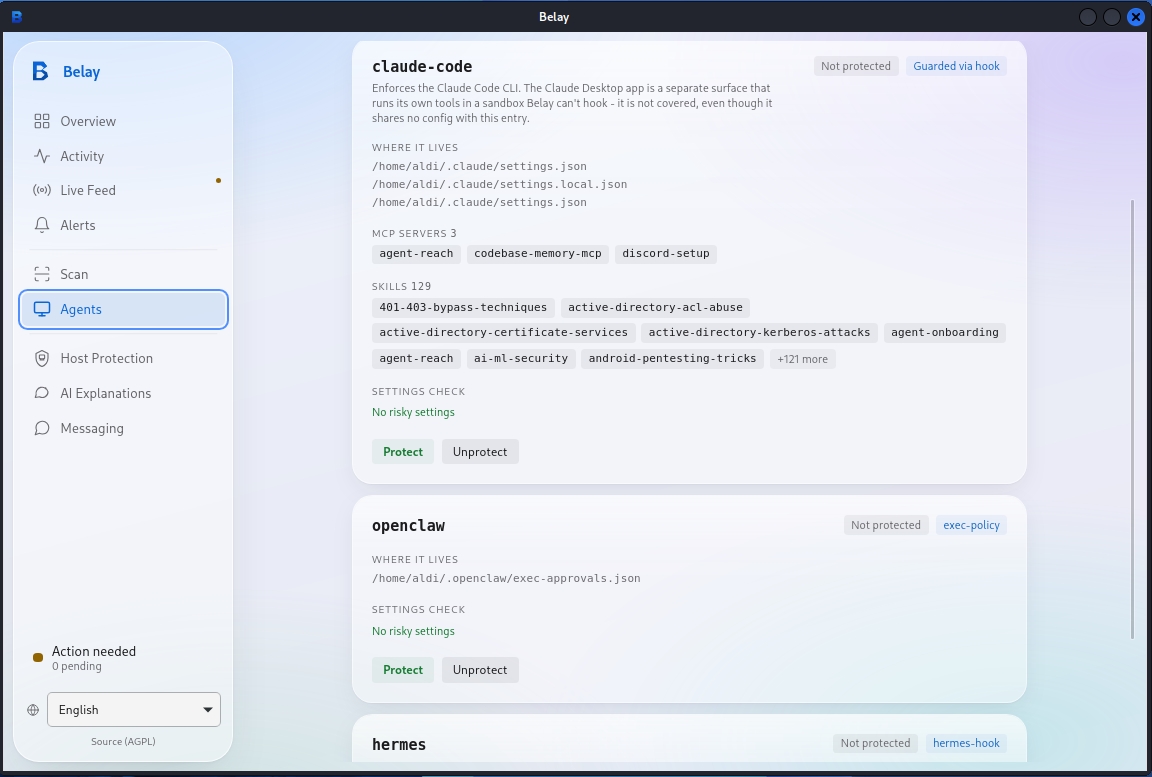
Task: Click the active-directory-acl-abuse skill chip
Action: [x=655, y=307]
